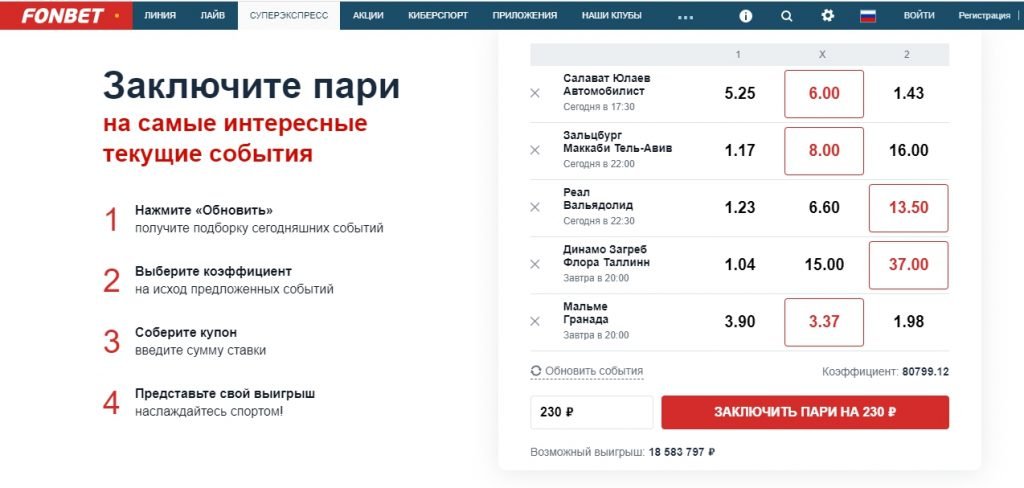
Task: Click the refresh icon beside Обновить события
Action: 536,371
